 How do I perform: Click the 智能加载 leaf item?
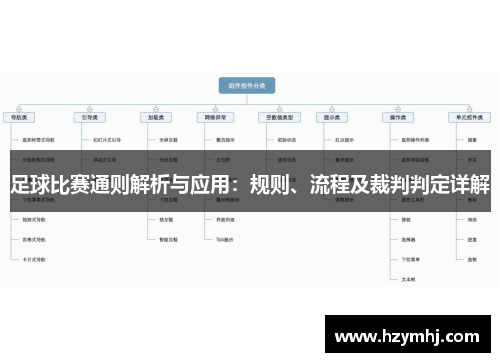click(168, 240)
